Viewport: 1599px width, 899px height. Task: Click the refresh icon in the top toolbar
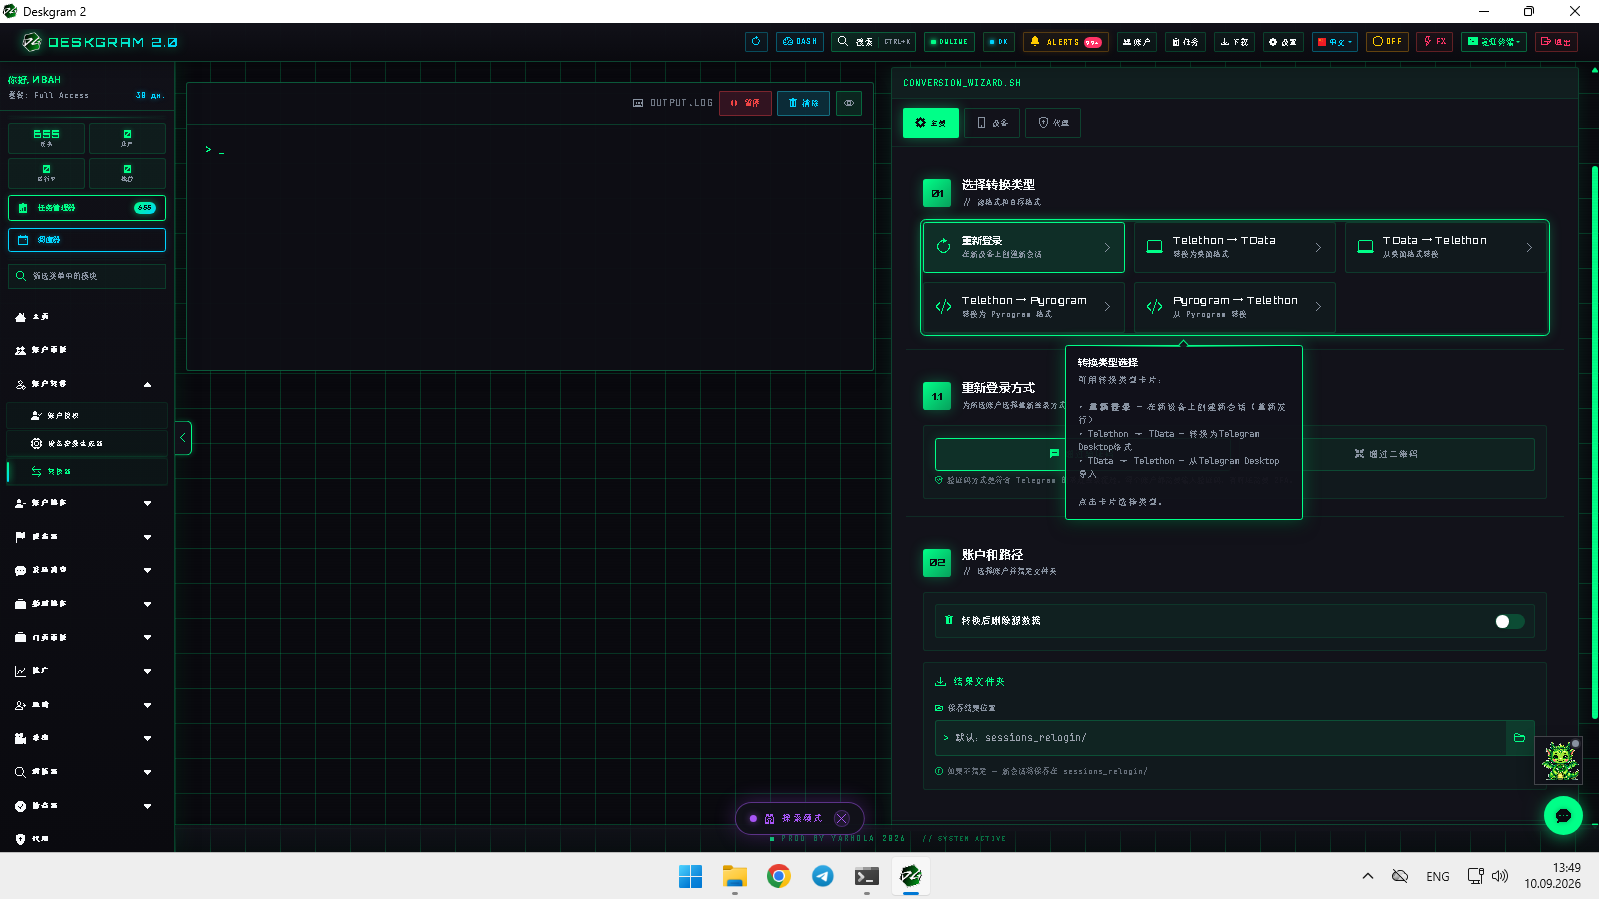coord(756,42)
